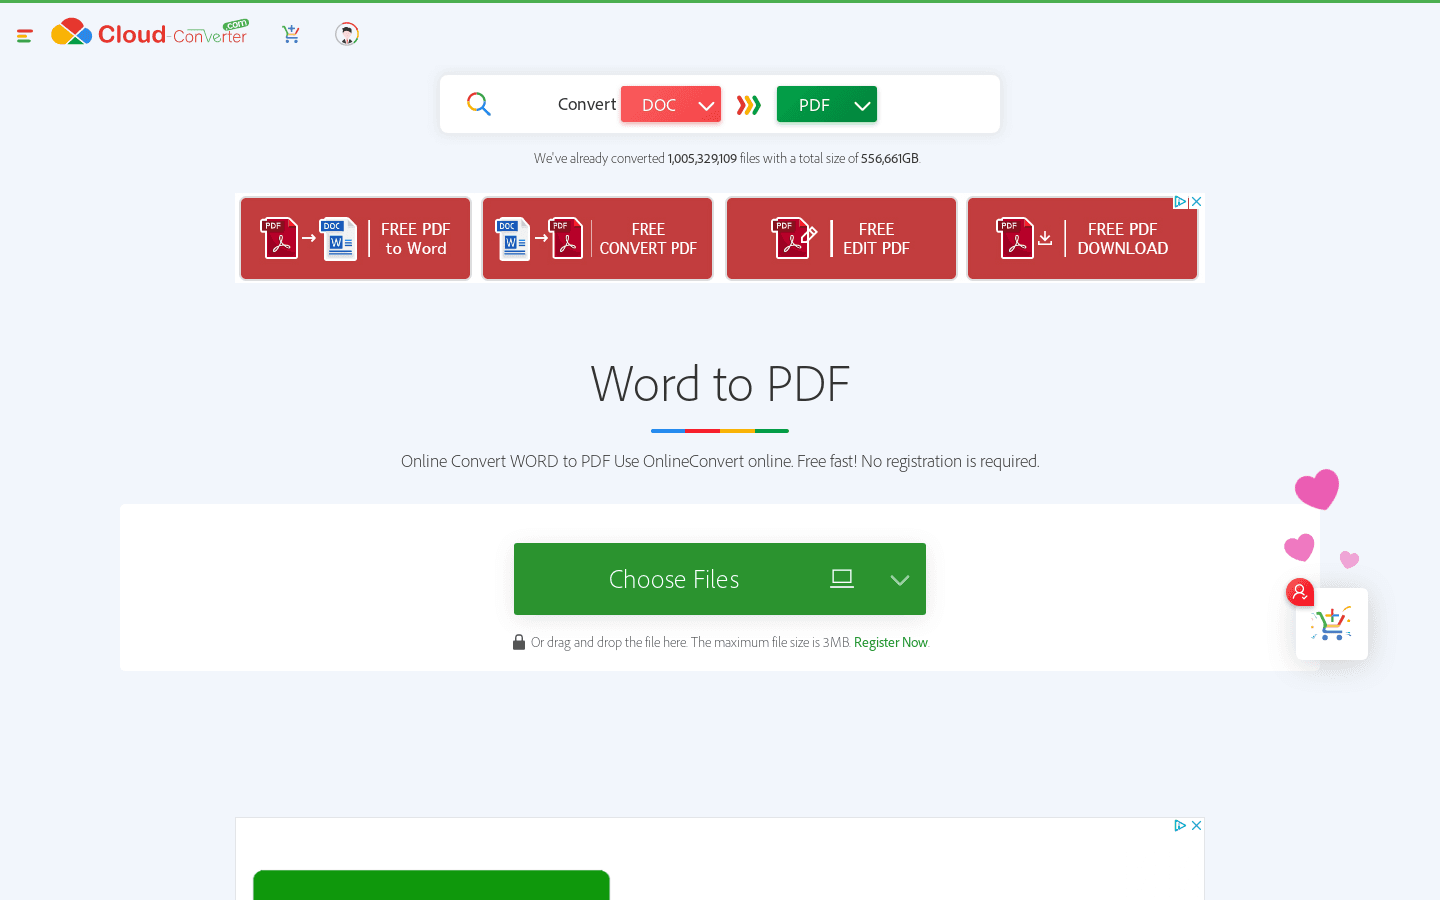Open the PDF output format dropdown
Viewport: 1440px width, 900px height.
pyautogui.click(x=826, y=103)
